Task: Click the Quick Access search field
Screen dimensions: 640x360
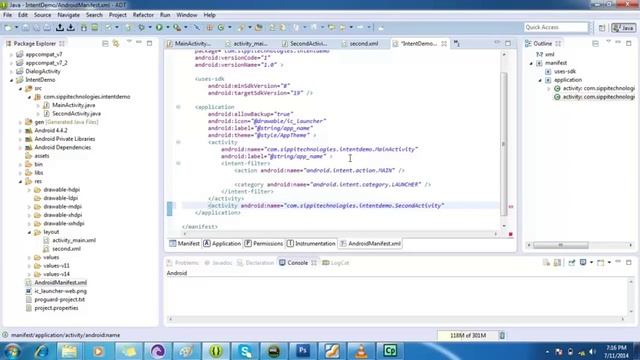Action: pyautogui.click(x=556, y=27)
